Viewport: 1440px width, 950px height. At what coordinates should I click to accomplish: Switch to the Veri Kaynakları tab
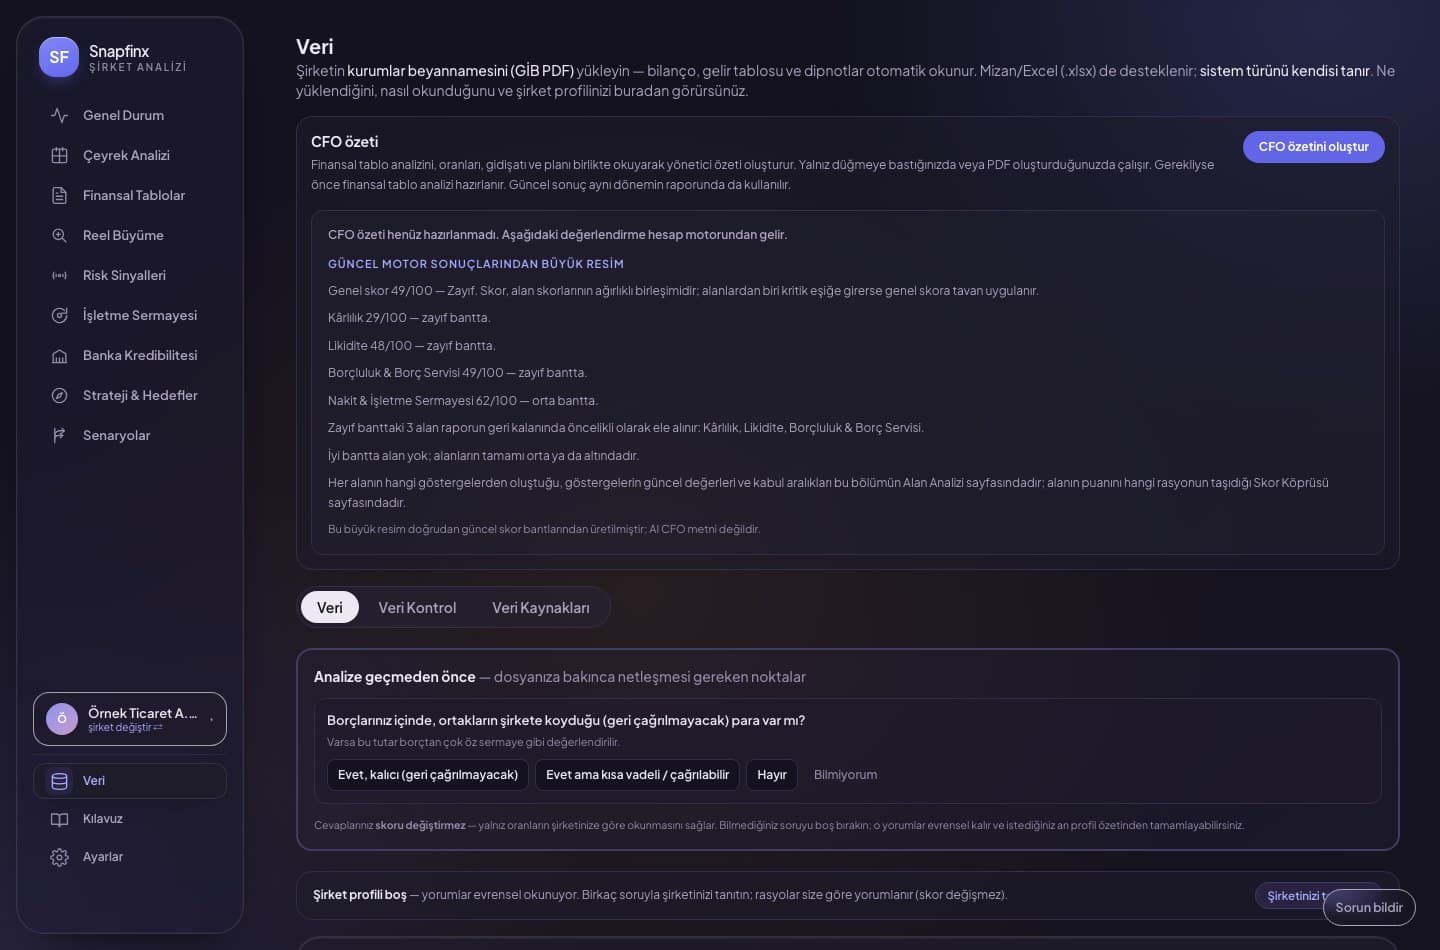pyautogui.click(x=540, y=607)
